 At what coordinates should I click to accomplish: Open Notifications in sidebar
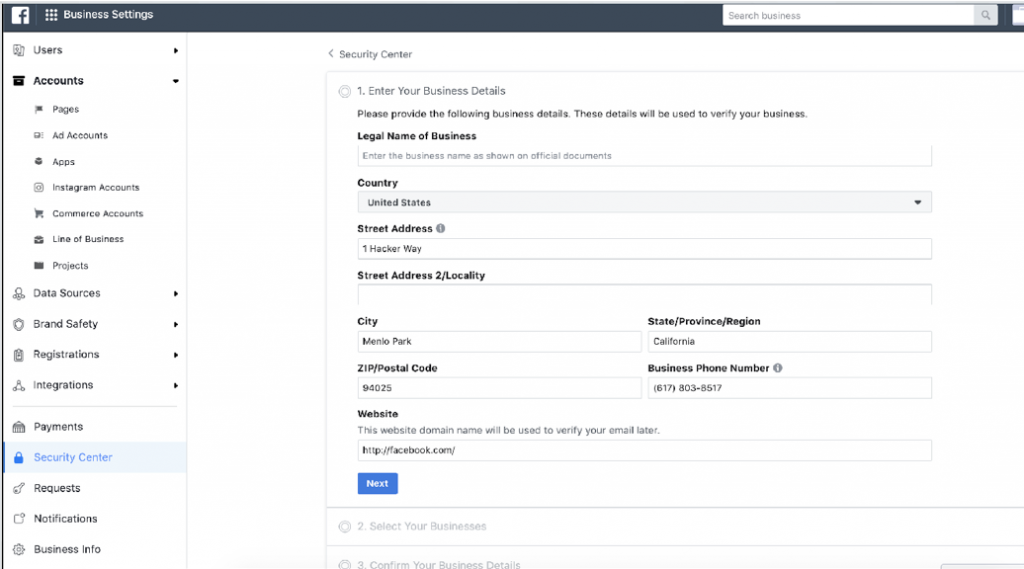(65, 519)
